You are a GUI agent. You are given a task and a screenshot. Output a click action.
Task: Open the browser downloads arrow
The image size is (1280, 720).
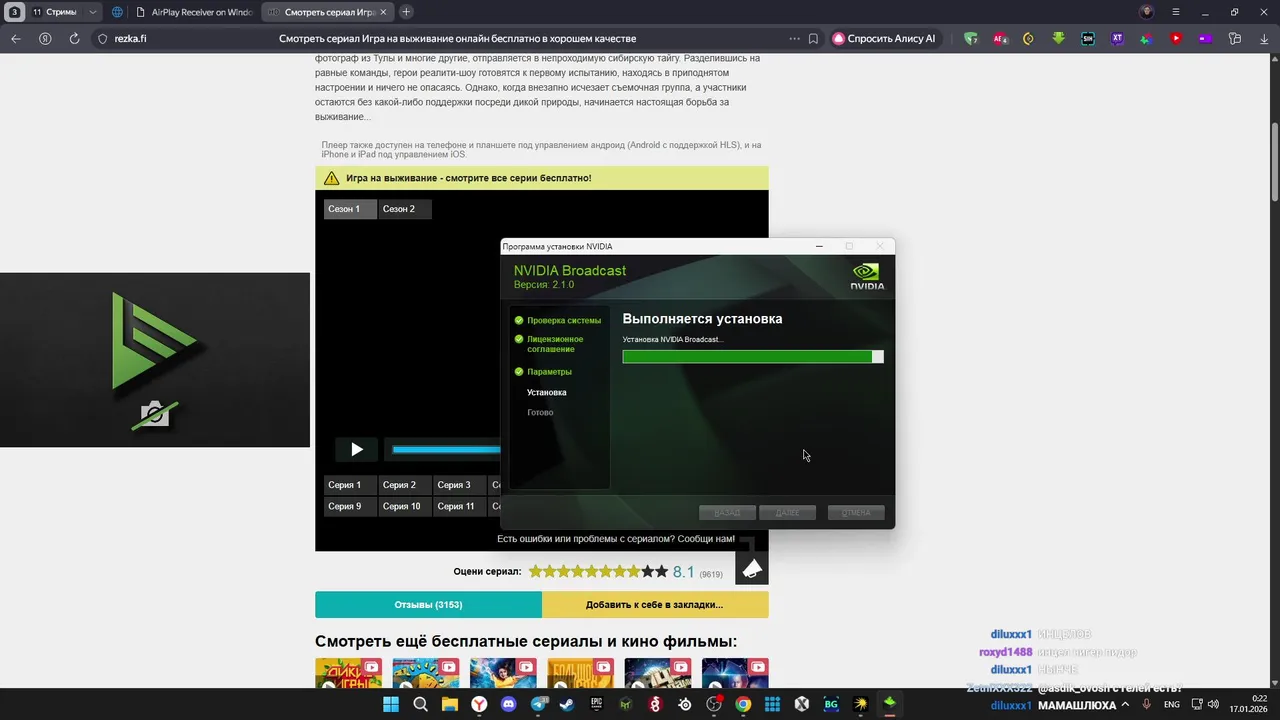point(1262,39)
